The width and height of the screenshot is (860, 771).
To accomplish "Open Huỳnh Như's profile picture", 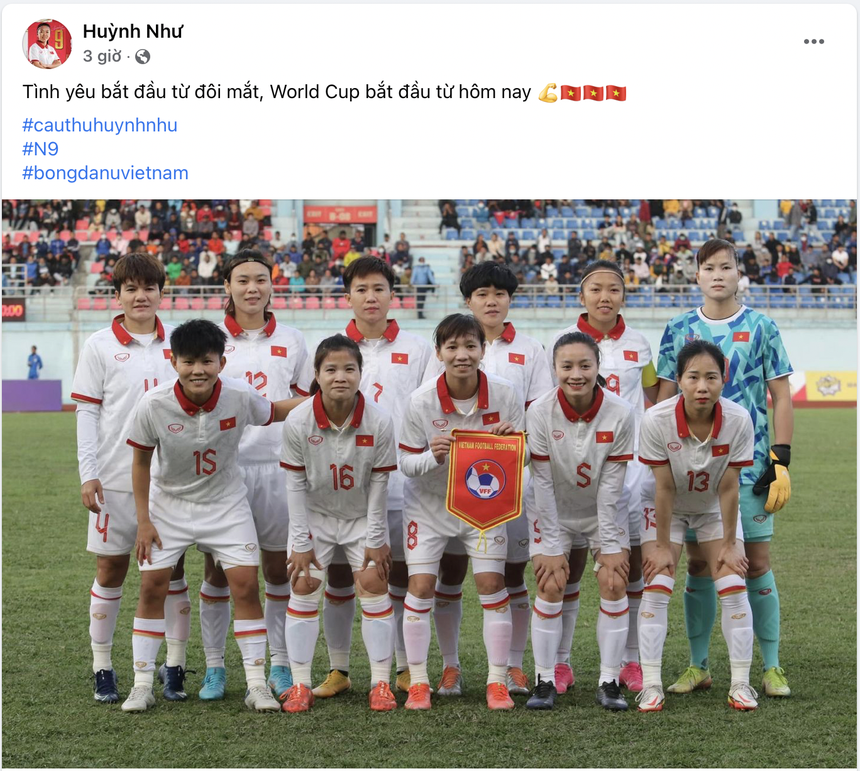I will [47, 44].
